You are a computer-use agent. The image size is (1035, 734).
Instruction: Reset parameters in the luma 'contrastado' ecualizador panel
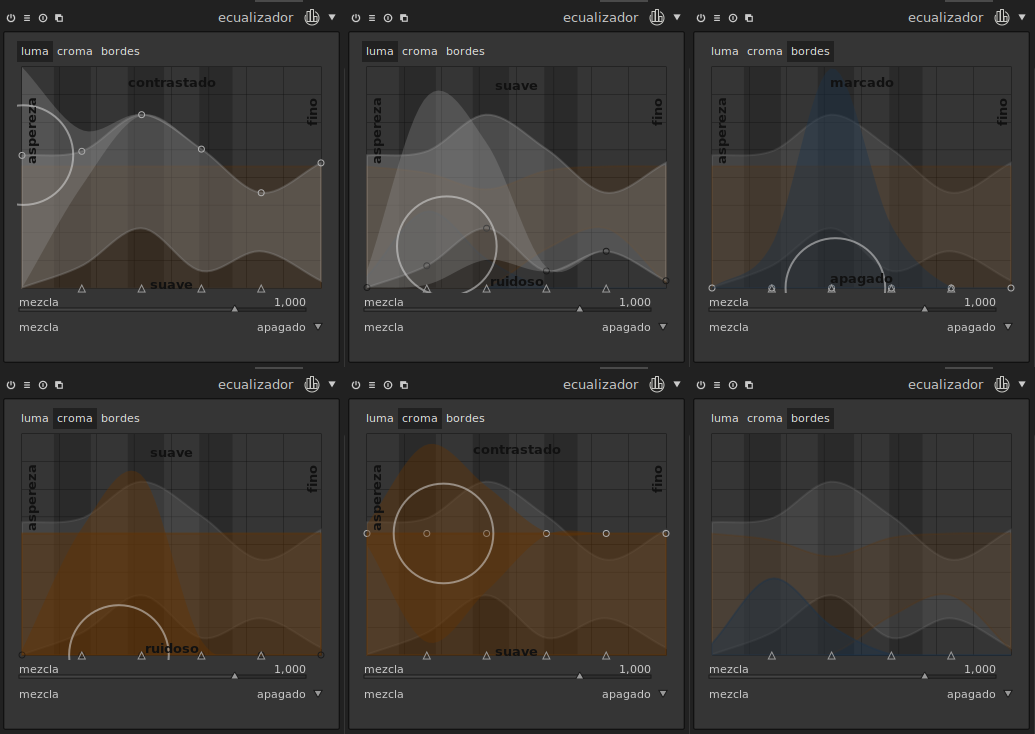43,18
